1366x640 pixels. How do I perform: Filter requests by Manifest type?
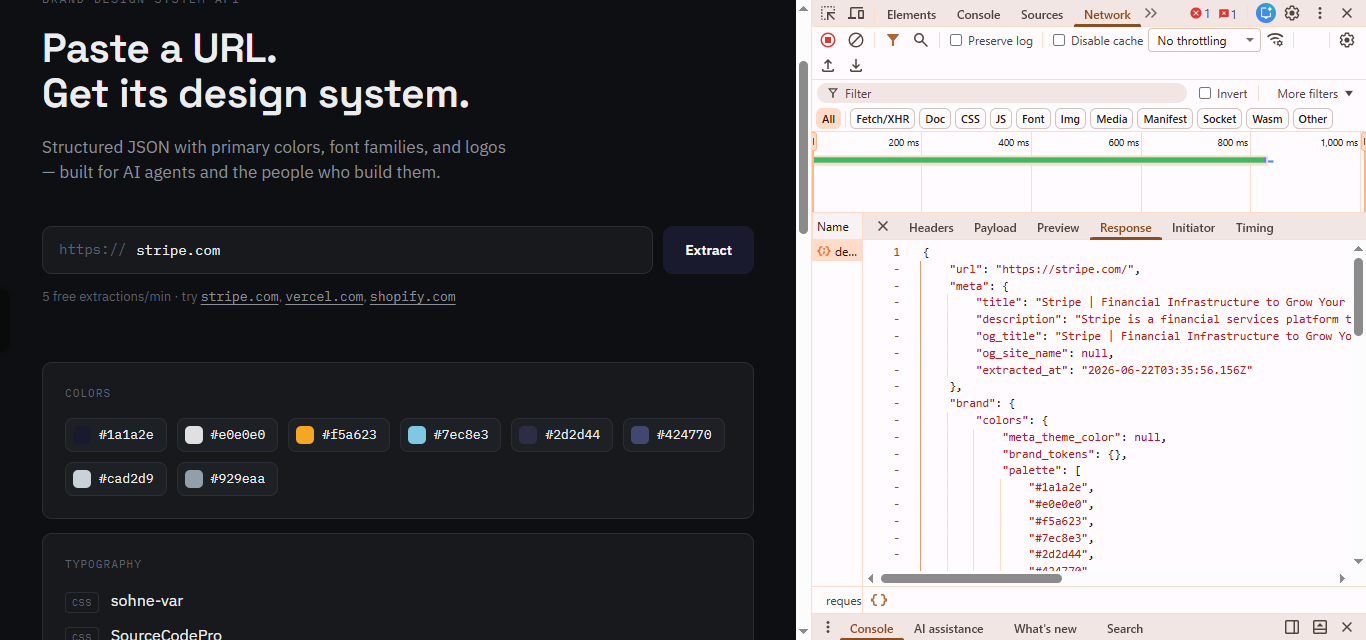1165,119
